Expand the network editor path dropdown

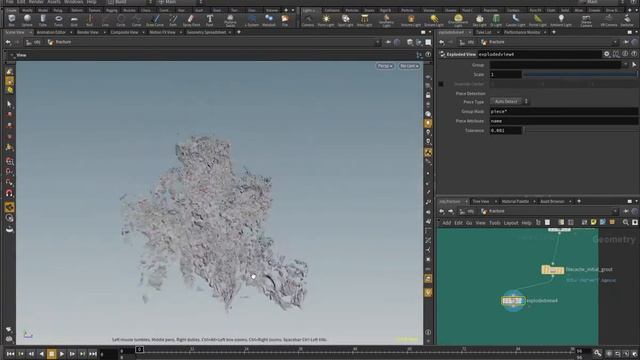615,211
